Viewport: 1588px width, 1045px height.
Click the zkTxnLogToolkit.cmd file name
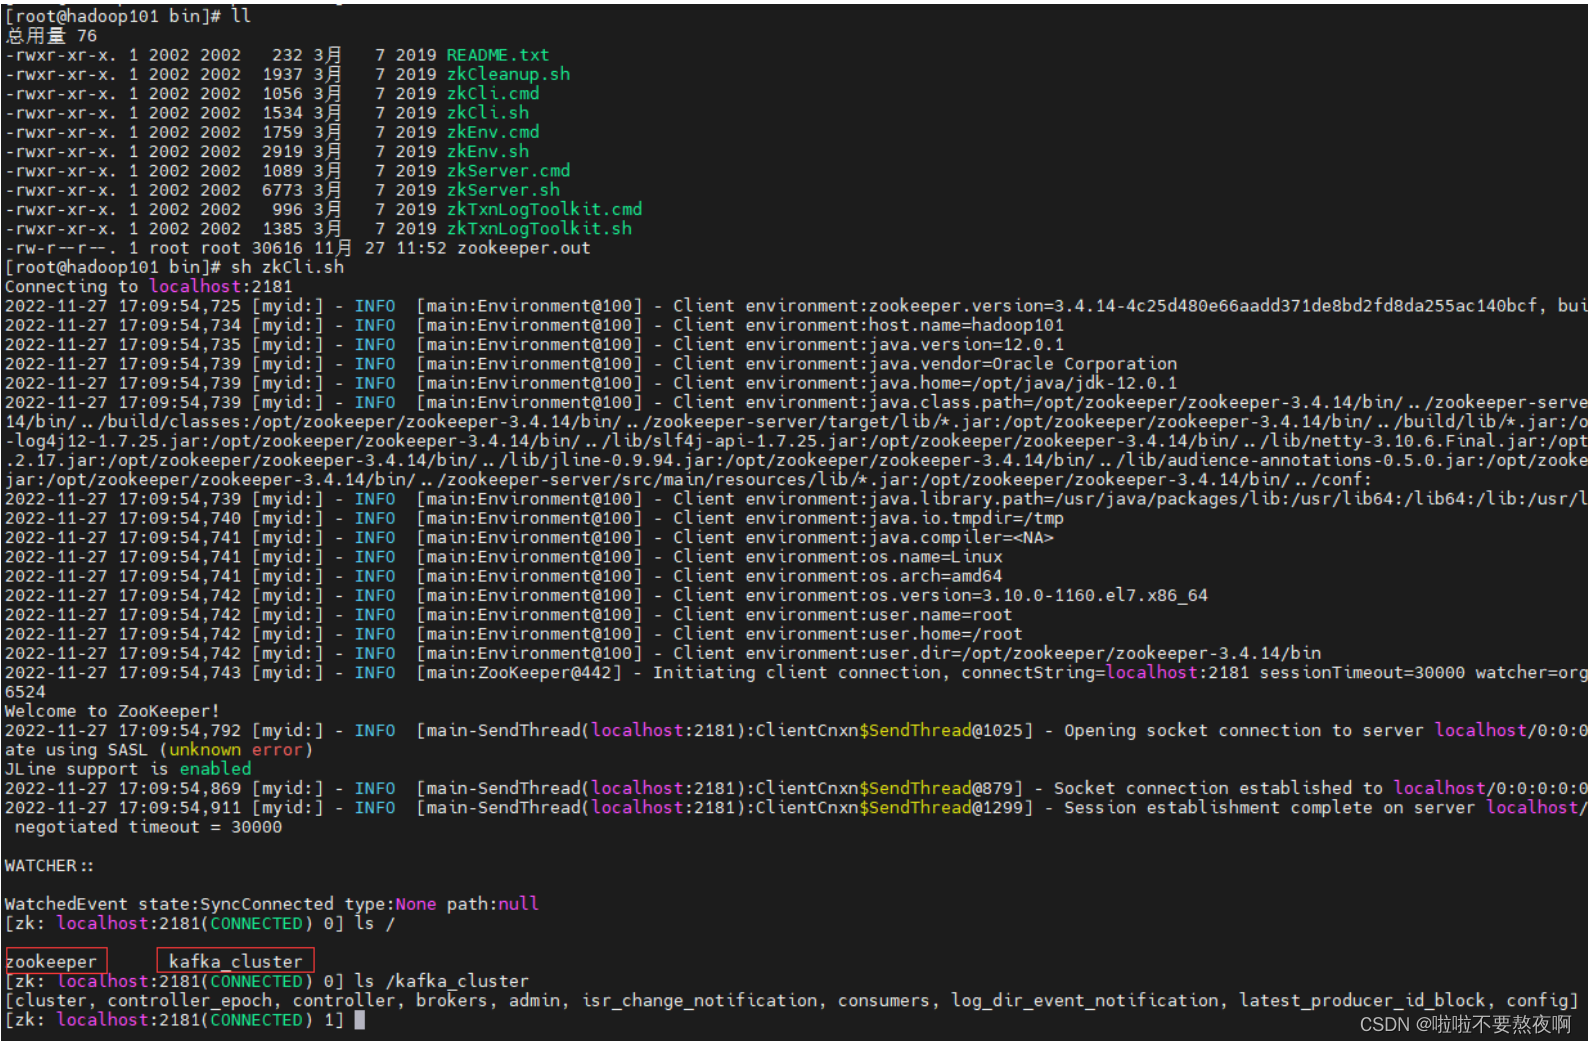click(544, 209)
